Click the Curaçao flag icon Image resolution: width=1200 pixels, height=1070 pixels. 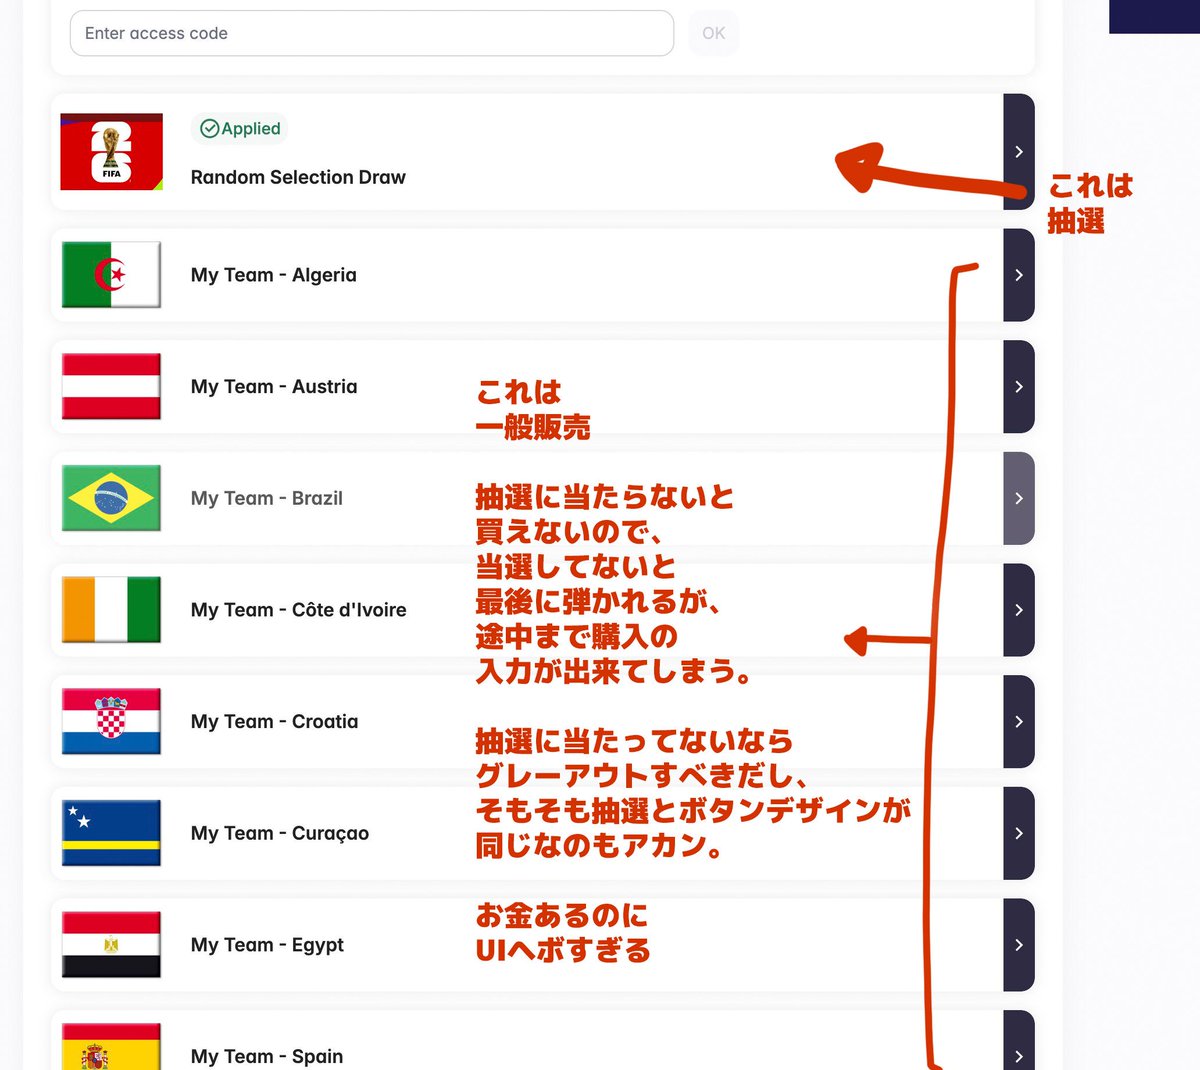[111, 833]
